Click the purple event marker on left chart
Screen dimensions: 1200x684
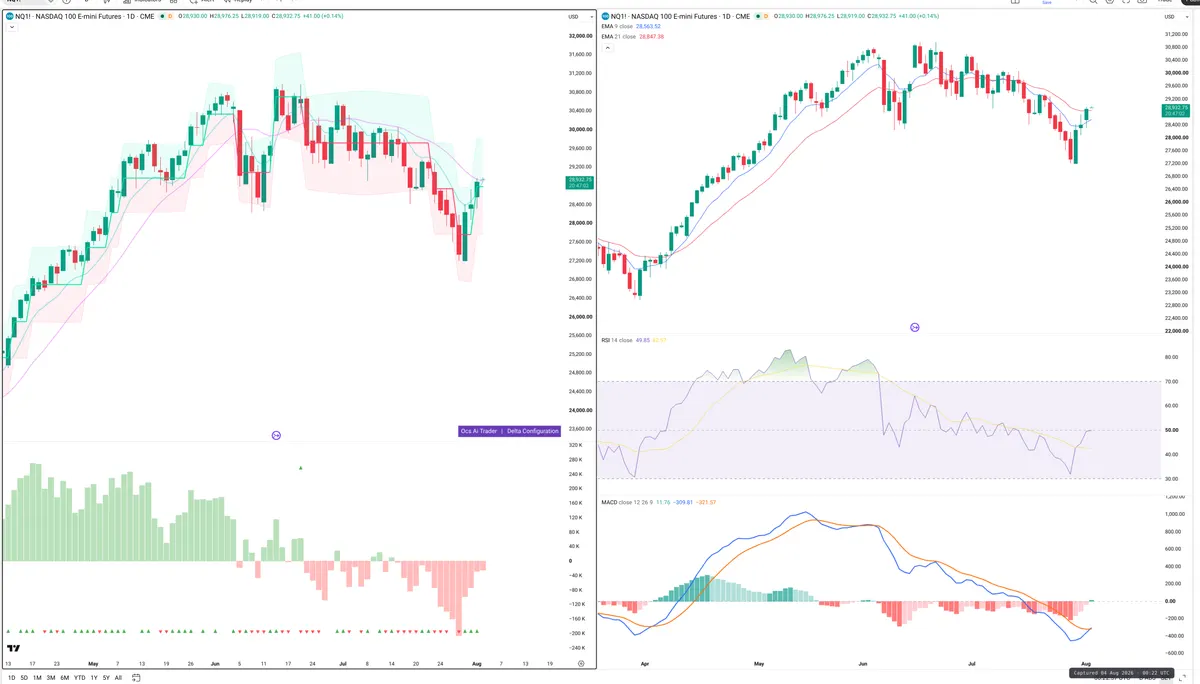tap(276, 435)
